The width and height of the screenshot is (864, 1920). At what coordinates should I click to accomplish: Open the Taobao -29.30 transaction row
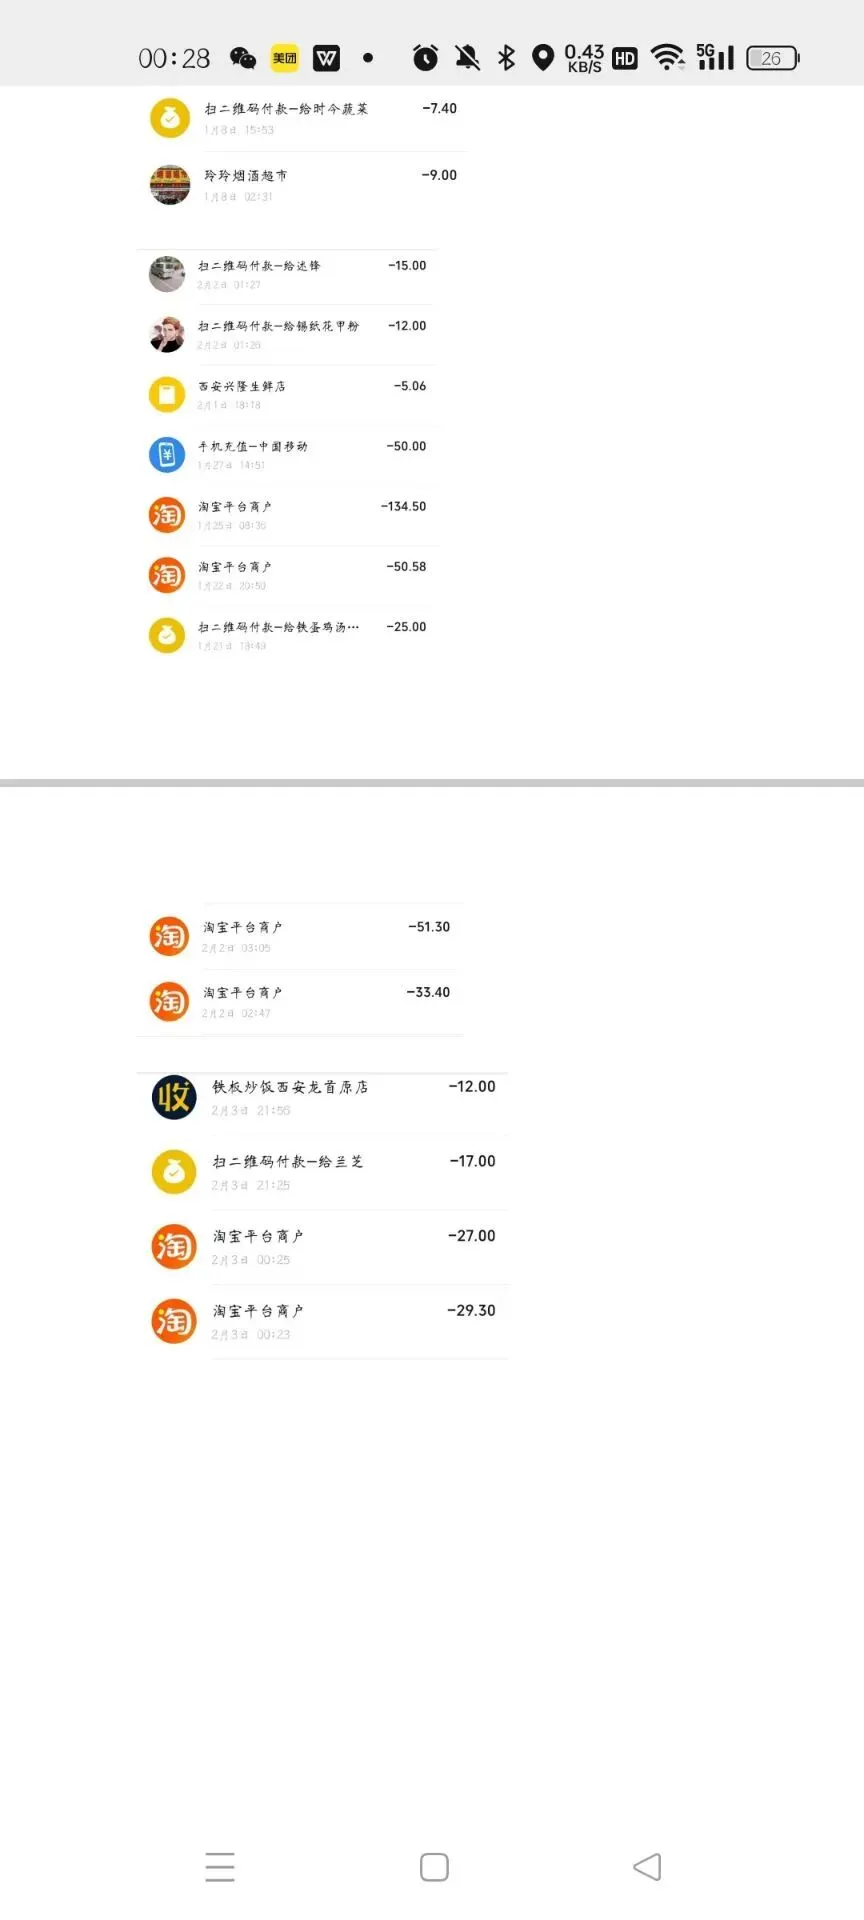point(323,1321)
